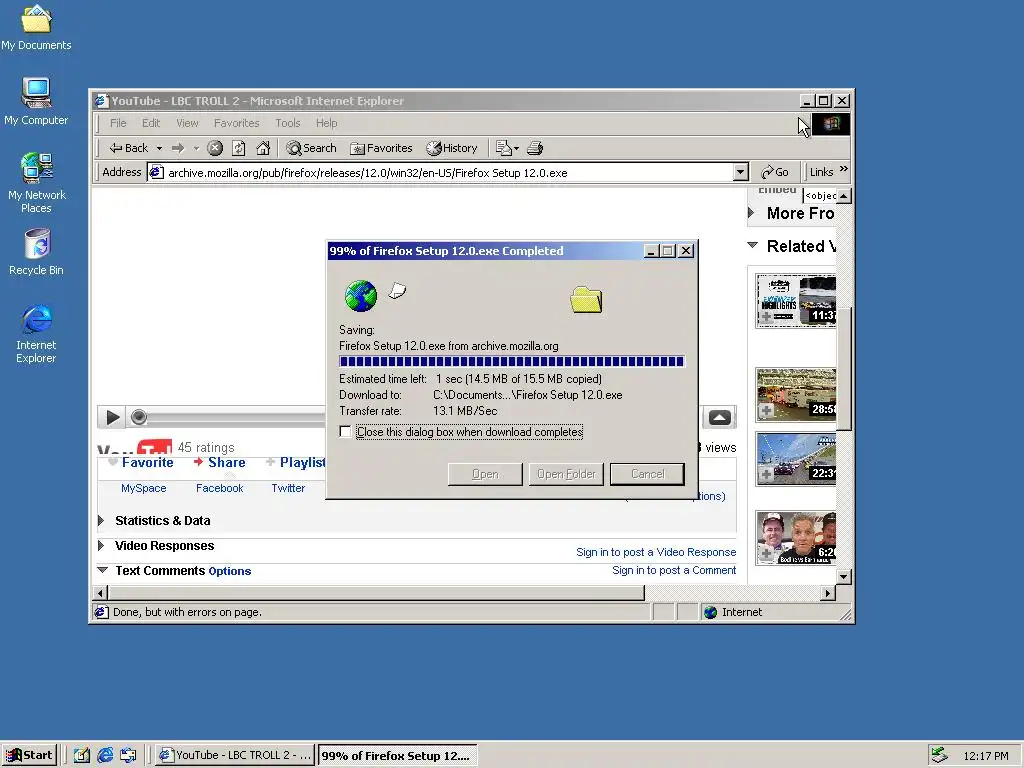Click Sign in to post a Comment
Screen dimensions: 1024x768
(x=674, y=570)
